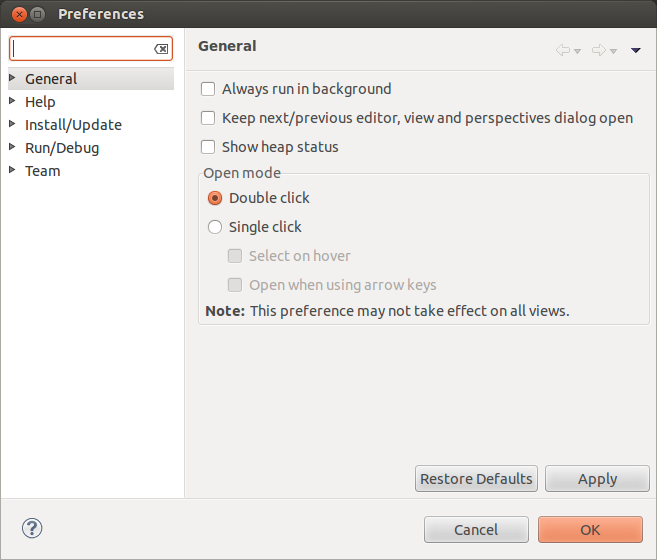Click the clear filter text icon
This screenshot has height=560, width=657.
click(161, 49)
